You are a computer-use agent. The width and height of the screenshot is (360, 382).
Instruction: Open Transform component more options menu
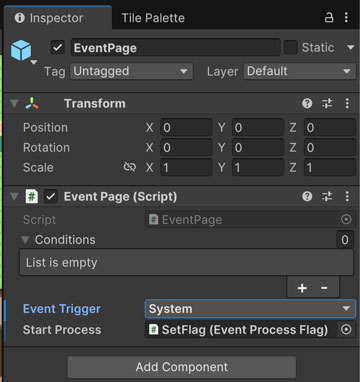point(347,104)
